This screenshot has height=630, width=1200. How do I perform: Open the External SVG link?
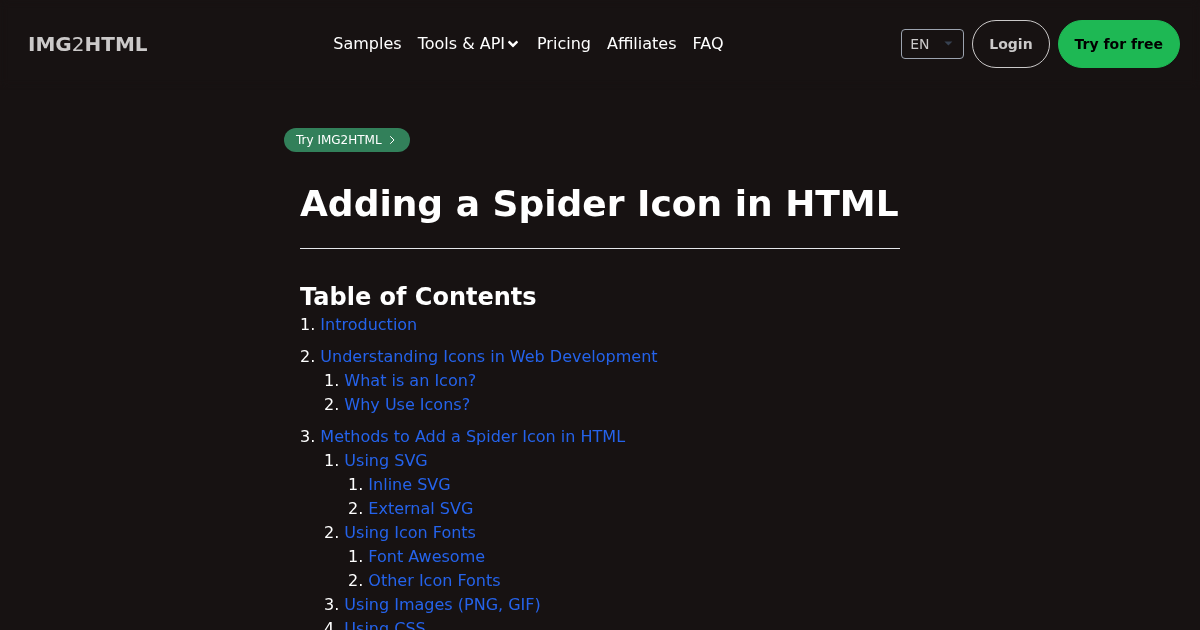point(420,509)
